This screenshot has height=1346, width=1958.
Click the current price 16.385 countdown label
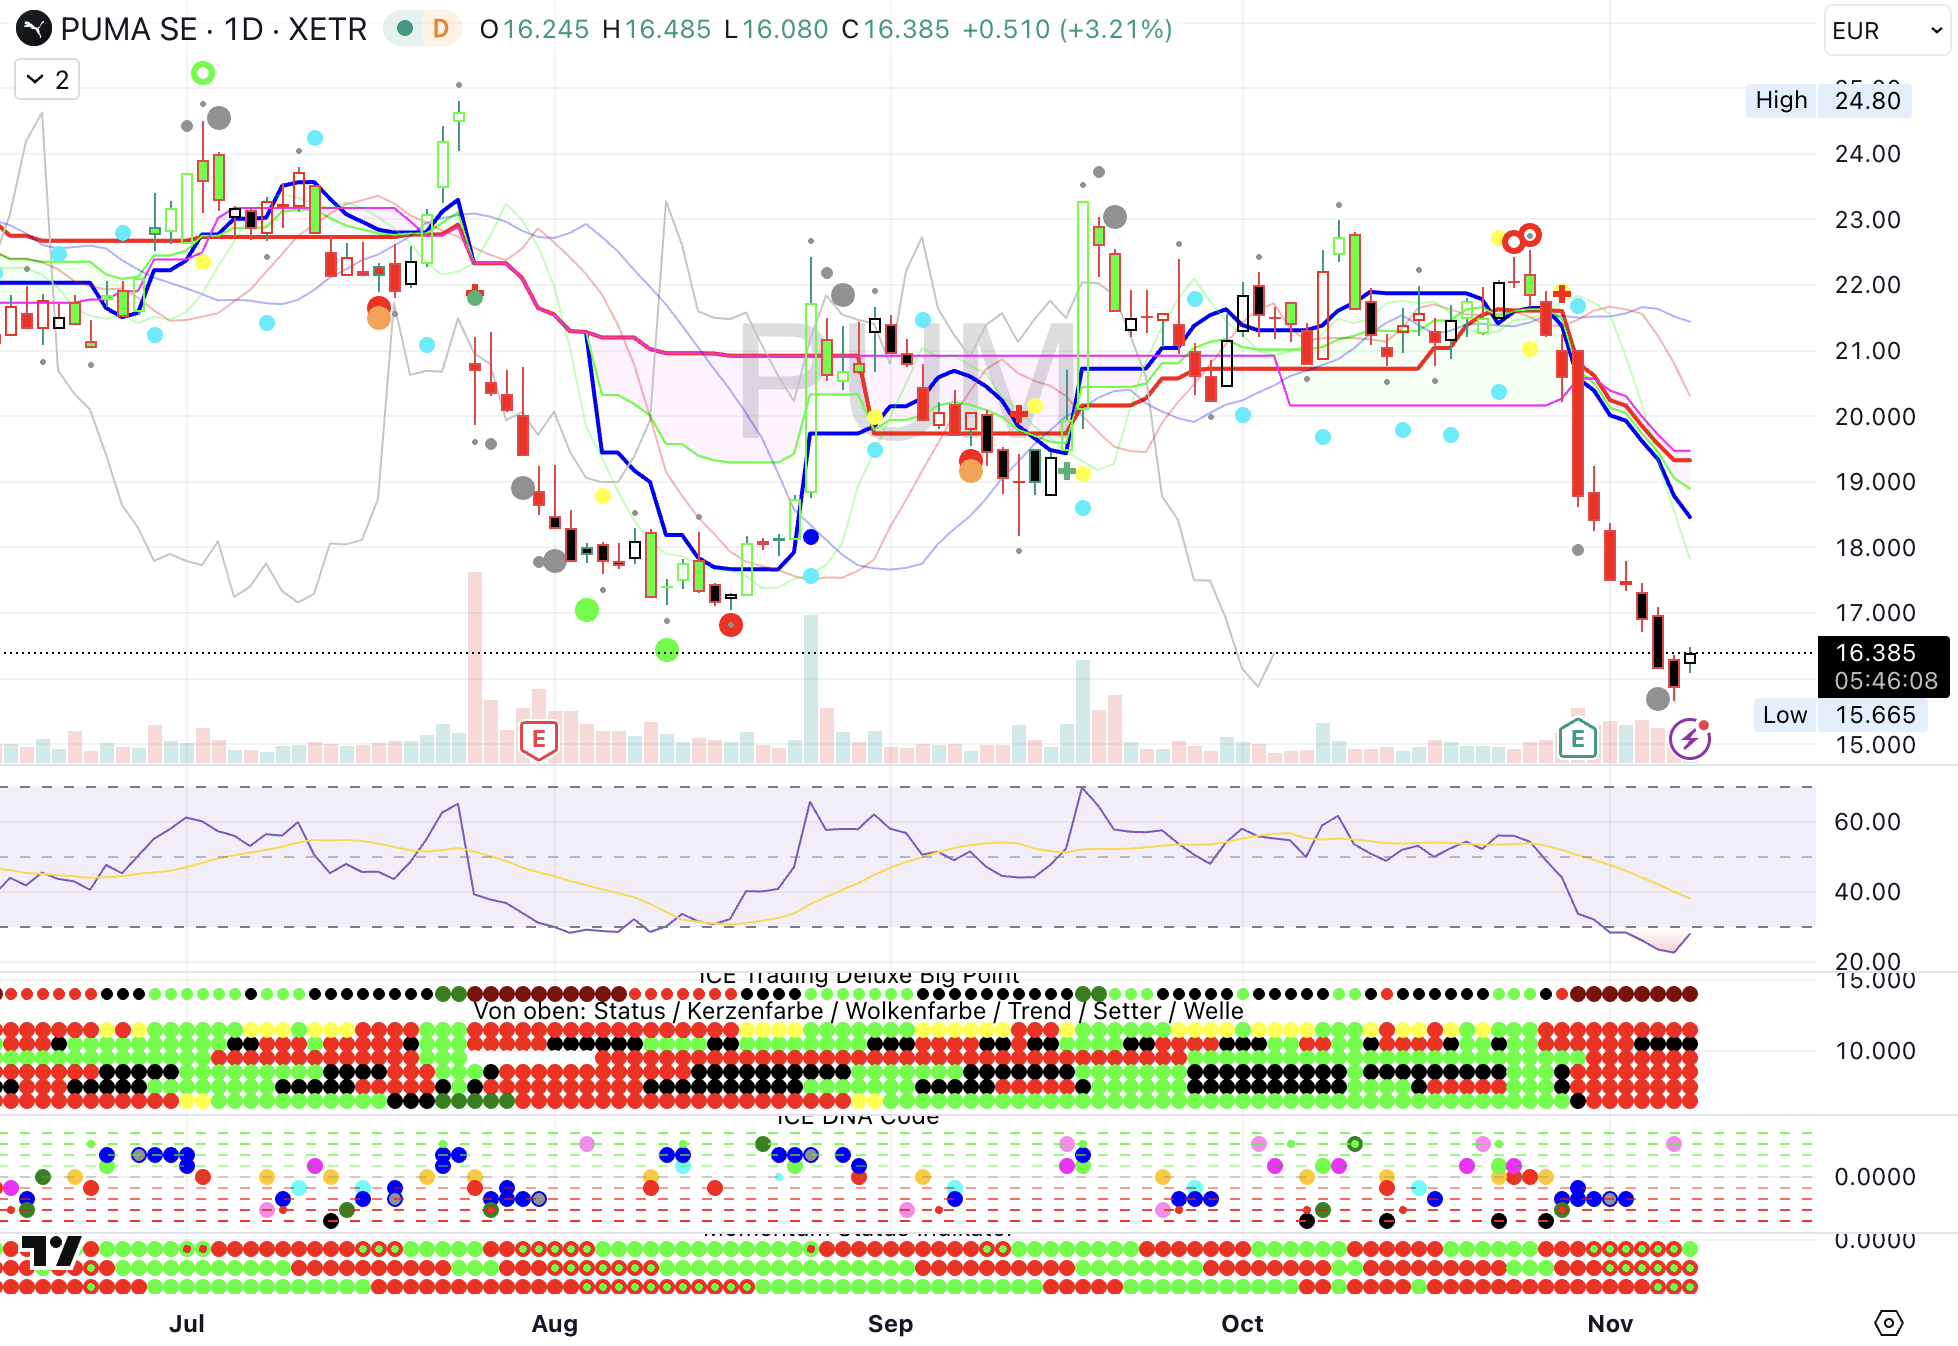click(x=1883, y=666)
